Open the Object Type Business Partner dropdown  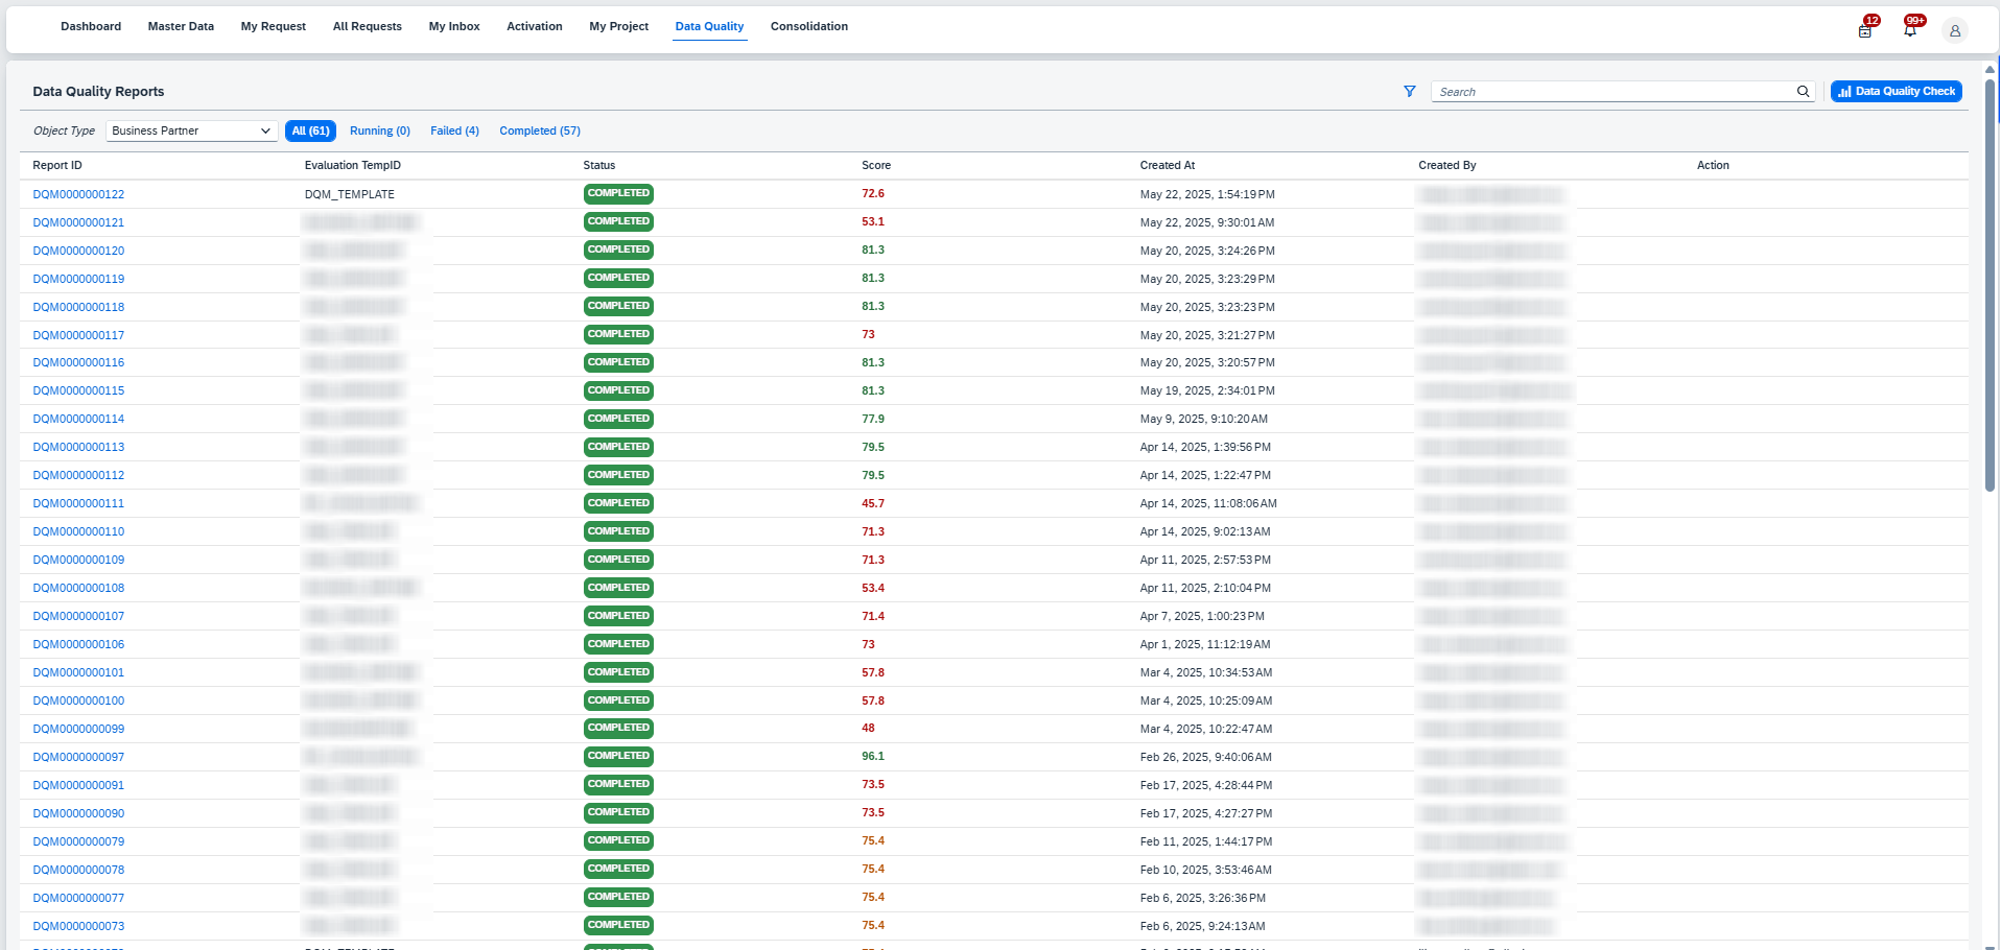(x=191, y=131)
